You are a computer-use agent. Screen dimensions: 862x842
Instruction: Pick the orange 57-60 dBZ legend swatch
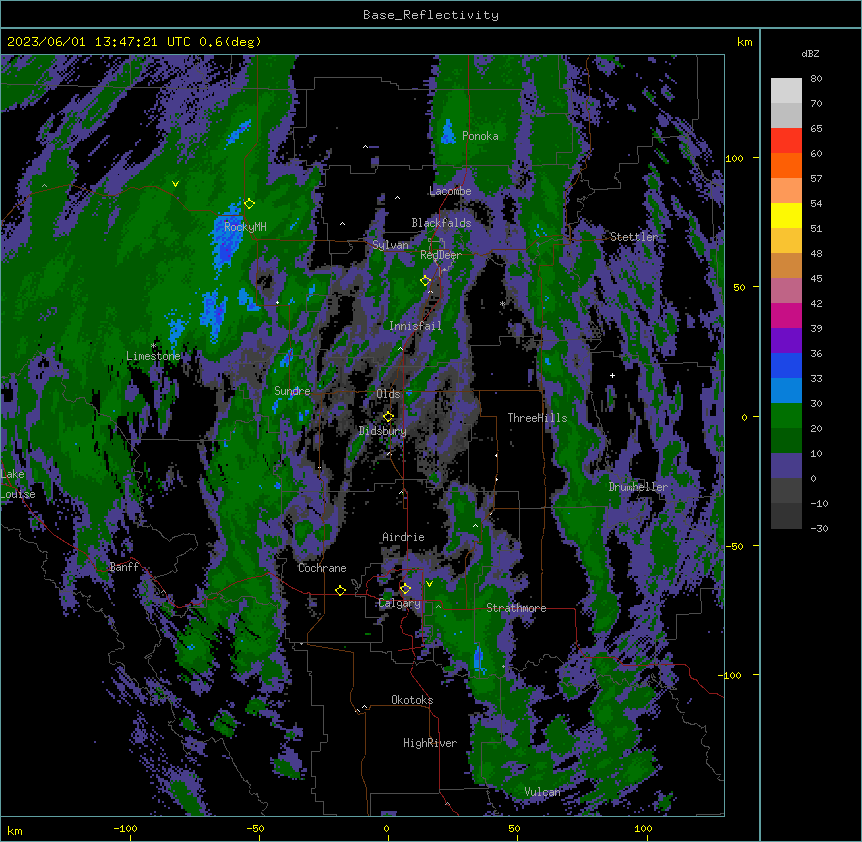coord(786,165)
